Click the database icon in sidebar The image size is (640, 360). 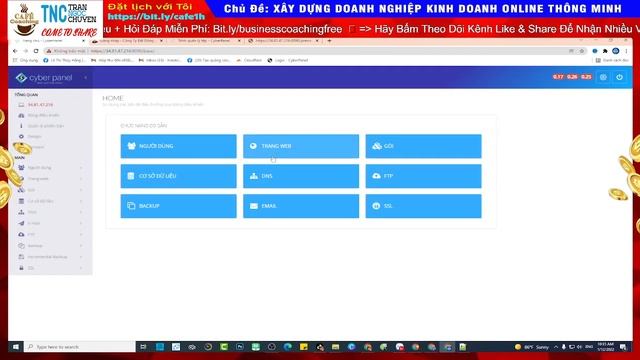21,201
